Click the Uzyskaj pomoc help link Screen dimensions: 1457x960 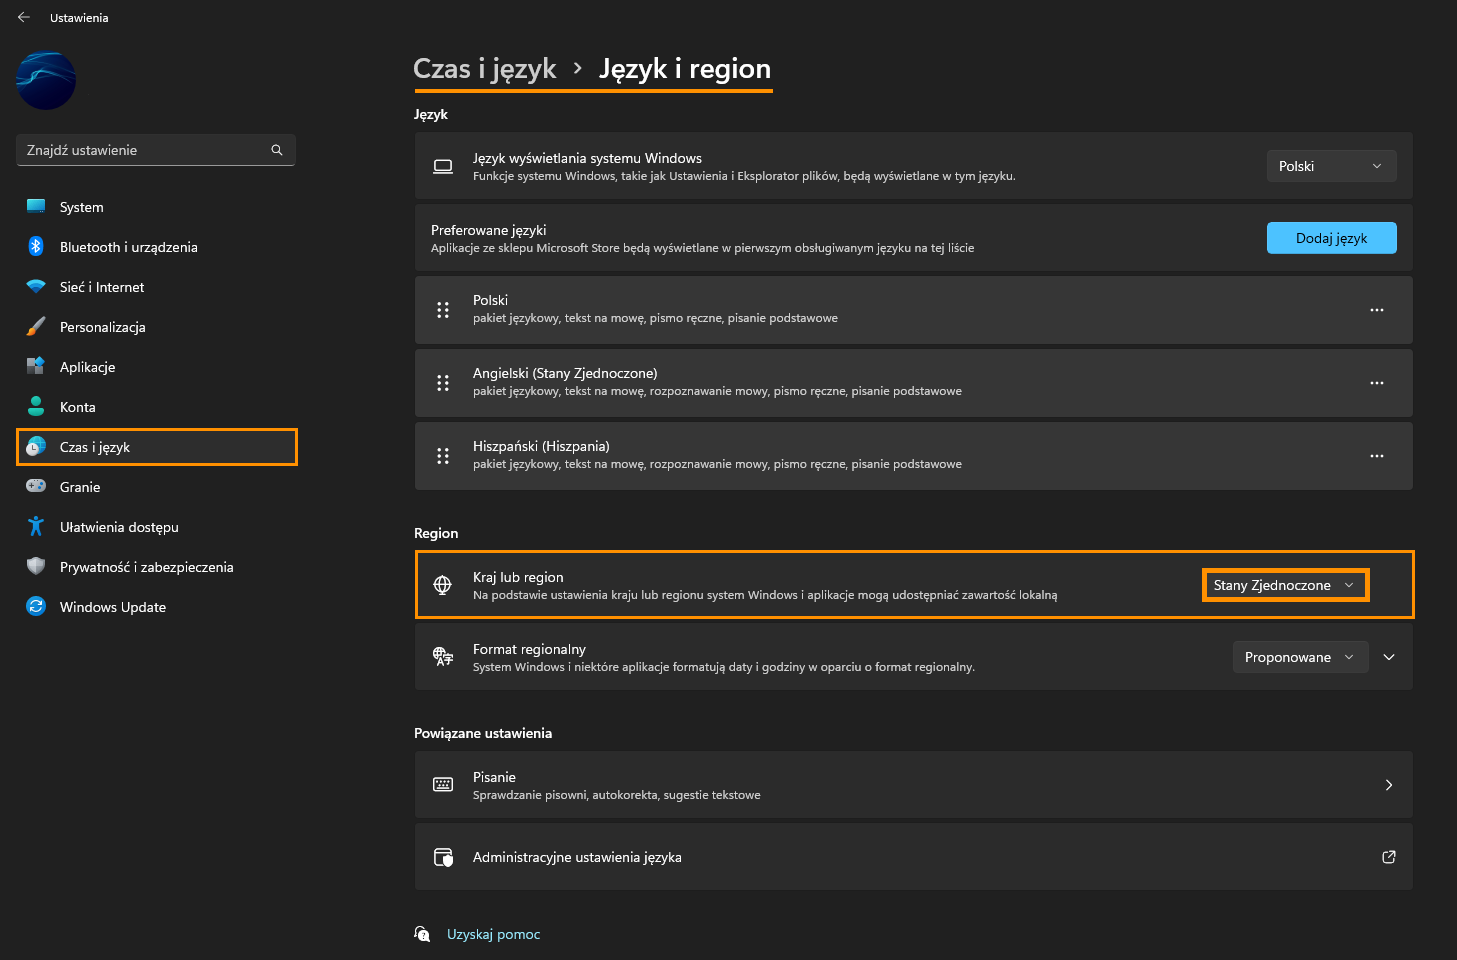click(x=493, y=934)
